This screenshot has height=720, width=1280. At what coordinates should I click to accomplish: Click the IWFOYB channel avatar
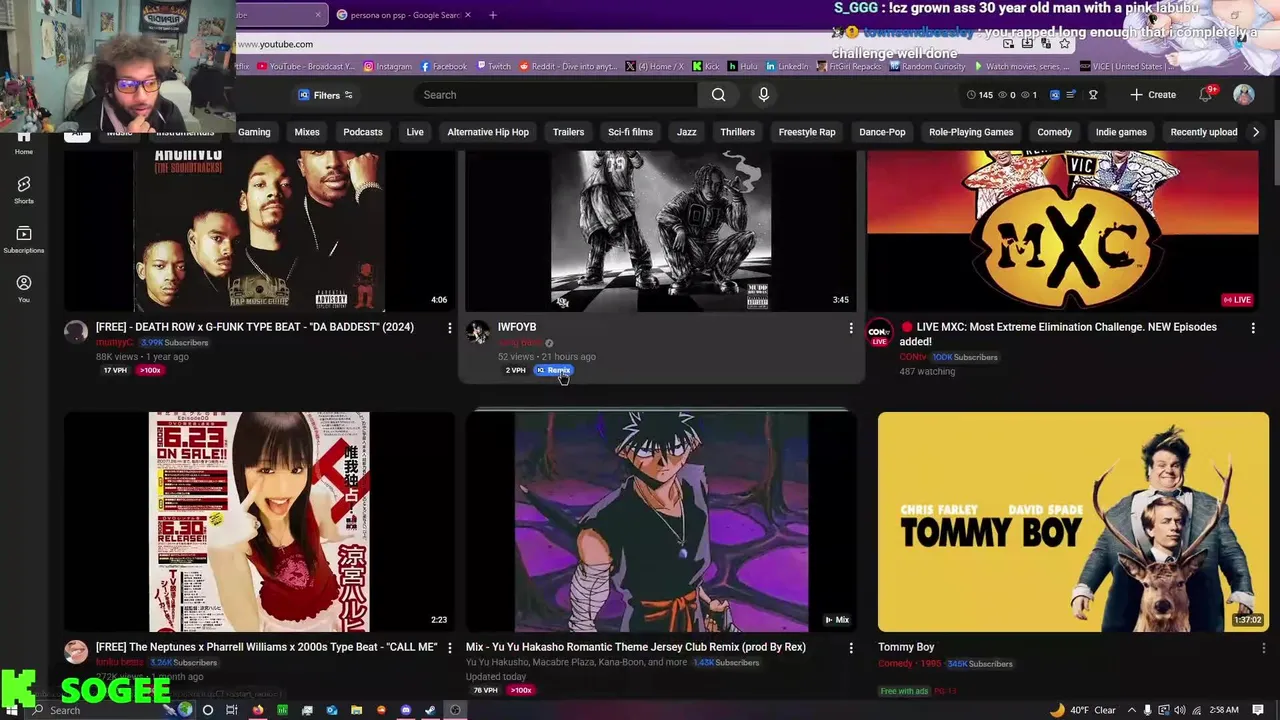pos(478,332)
